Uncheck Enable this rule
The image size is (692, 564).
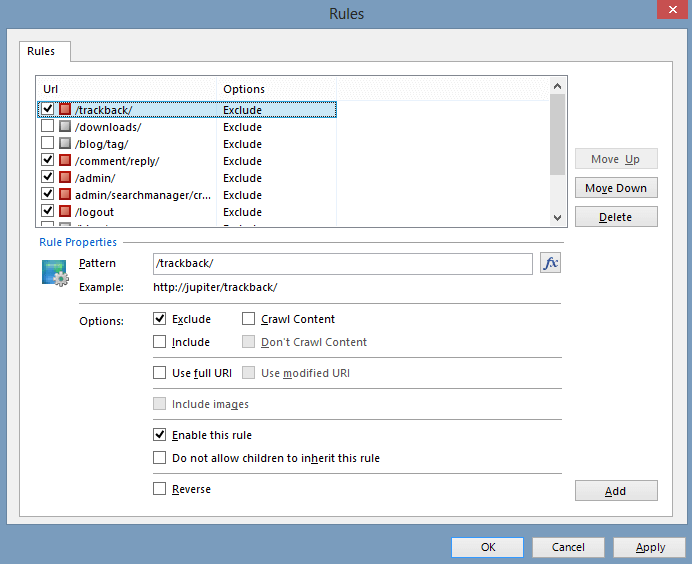159,435
